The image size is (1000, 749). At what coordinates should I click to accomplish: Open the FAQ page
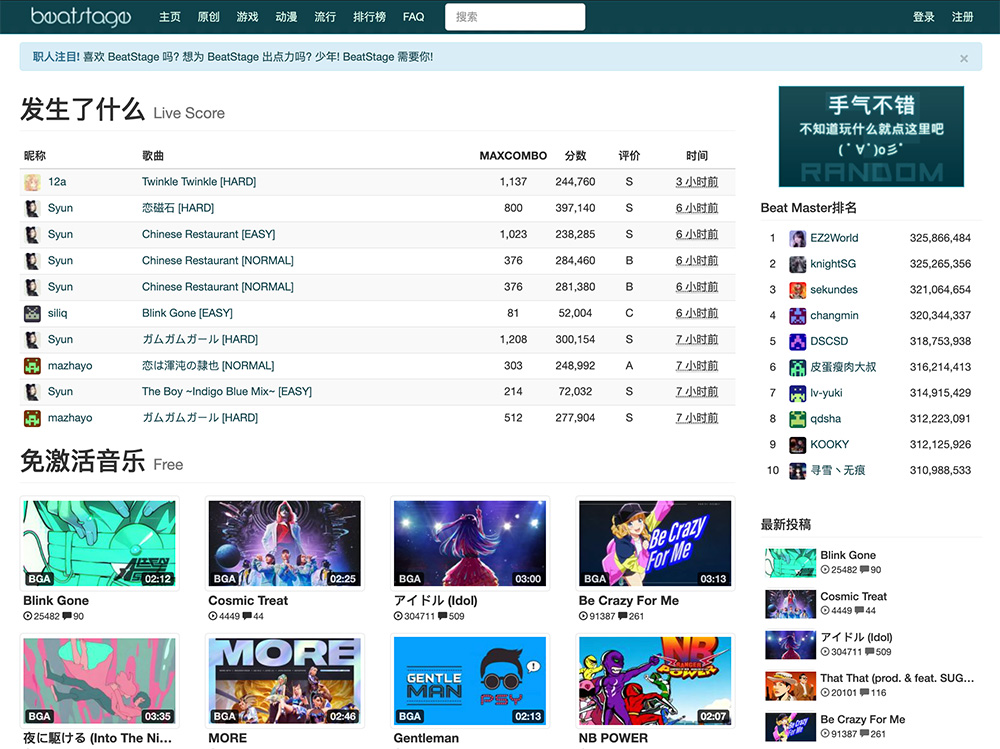[x=413, y=17]
